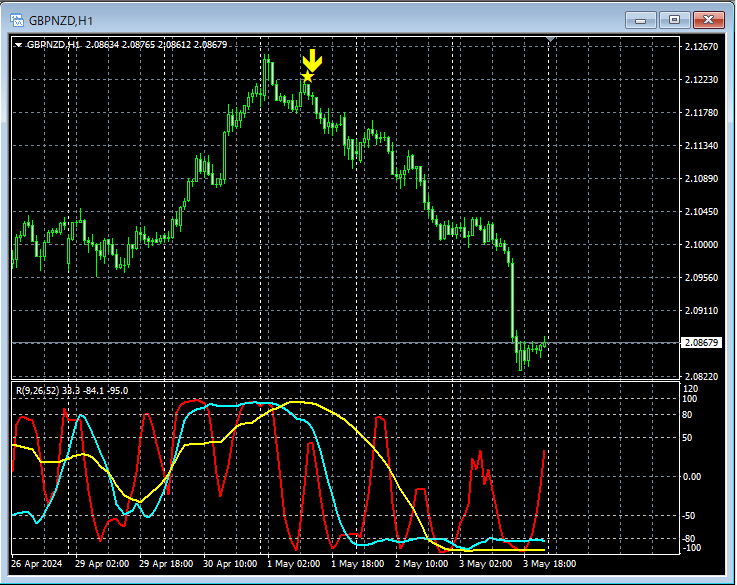Expand the GBPNZD,H1 chart dropdown triangle
This screenshot has width=737, height=585.
tap(19, 44)
